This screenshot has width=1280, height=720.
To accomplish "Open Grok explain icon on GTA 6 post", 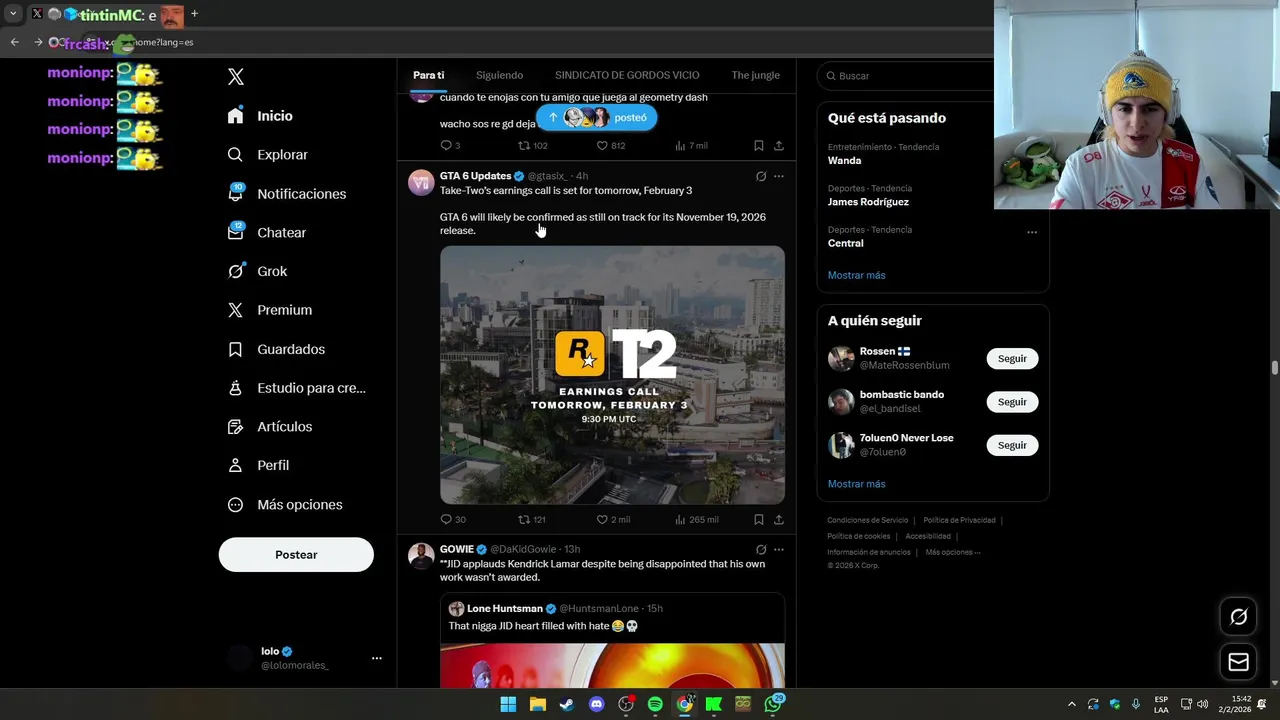I will click(761, 176).
